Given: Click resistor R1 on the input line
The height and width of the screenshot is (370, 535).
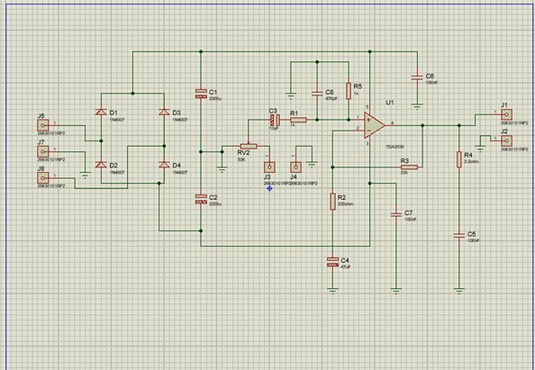Looking at the screenshot, I should [299, 120].
